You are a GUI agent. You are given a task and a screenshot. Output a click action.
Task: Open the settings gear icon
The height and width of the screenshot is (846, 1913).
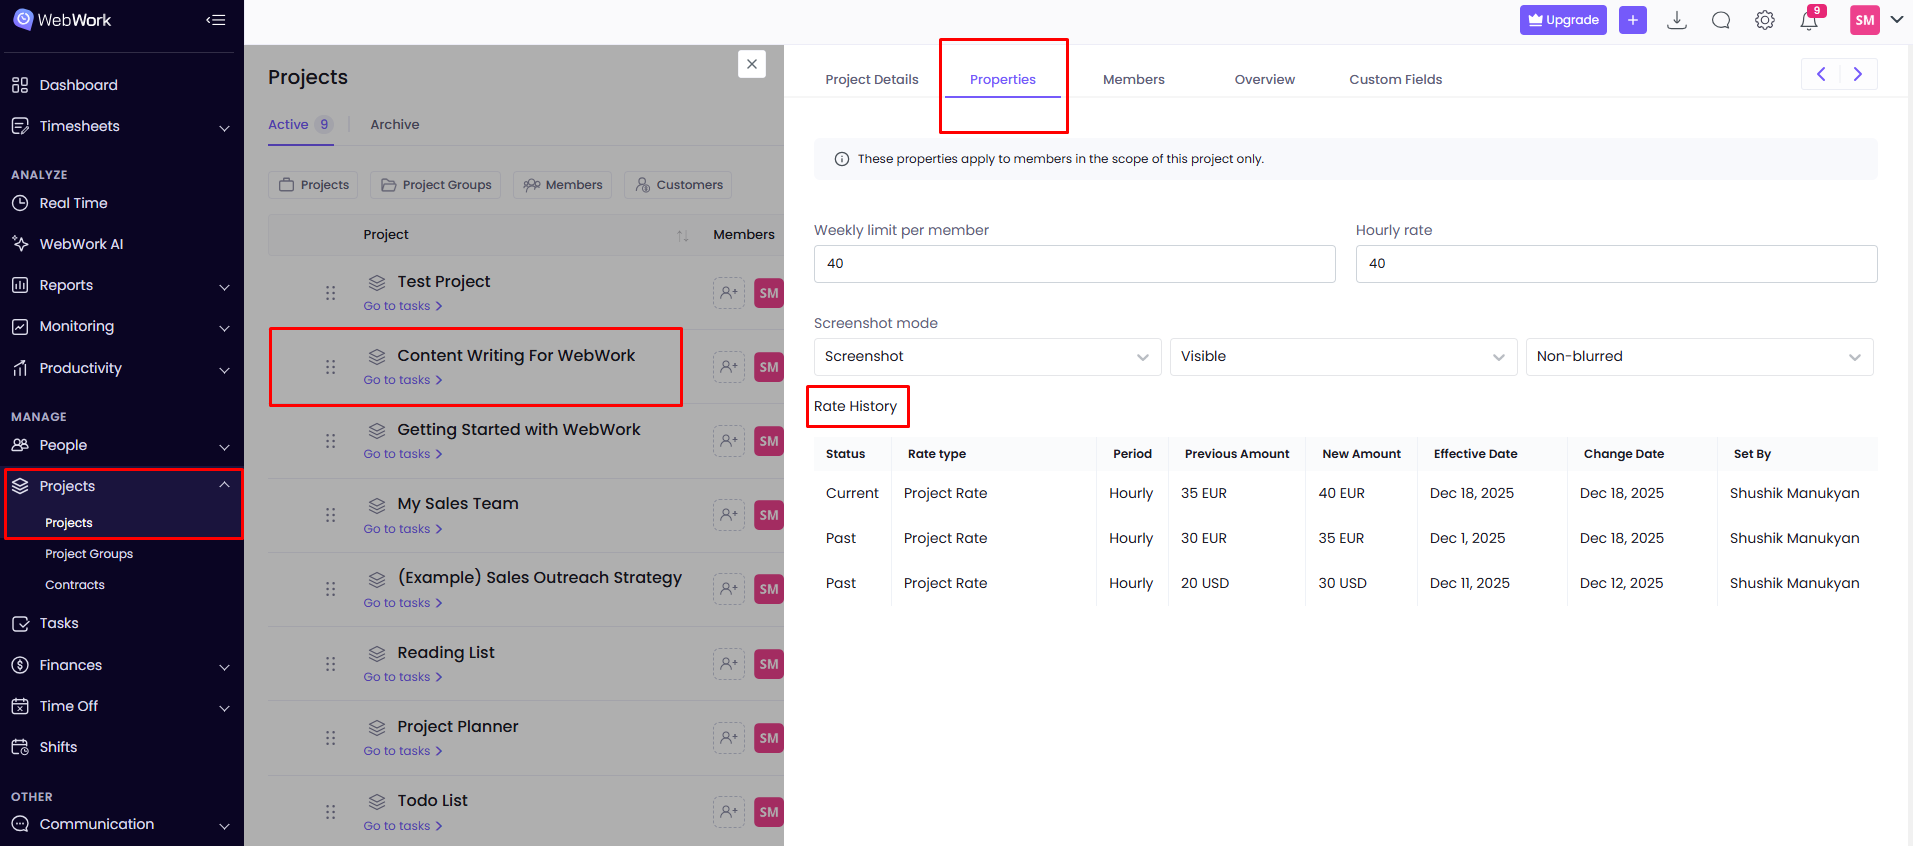[1764, 21]
